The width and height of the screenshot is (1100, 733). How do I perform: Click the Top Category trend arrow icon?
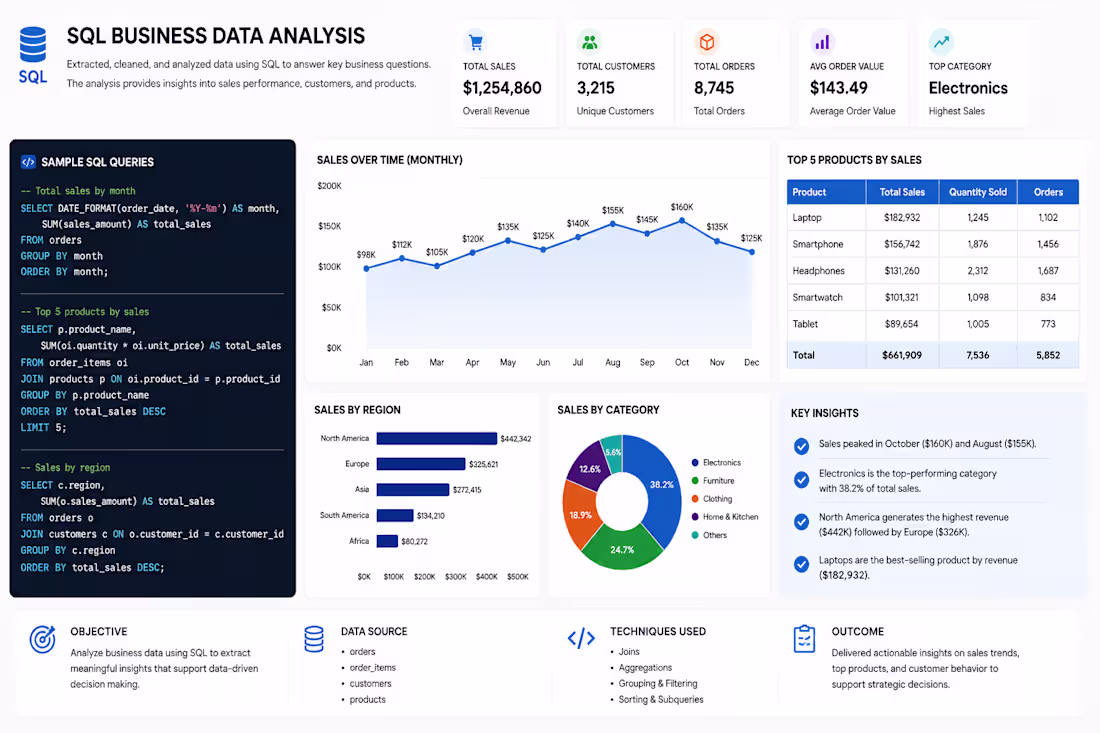(941, 42)
